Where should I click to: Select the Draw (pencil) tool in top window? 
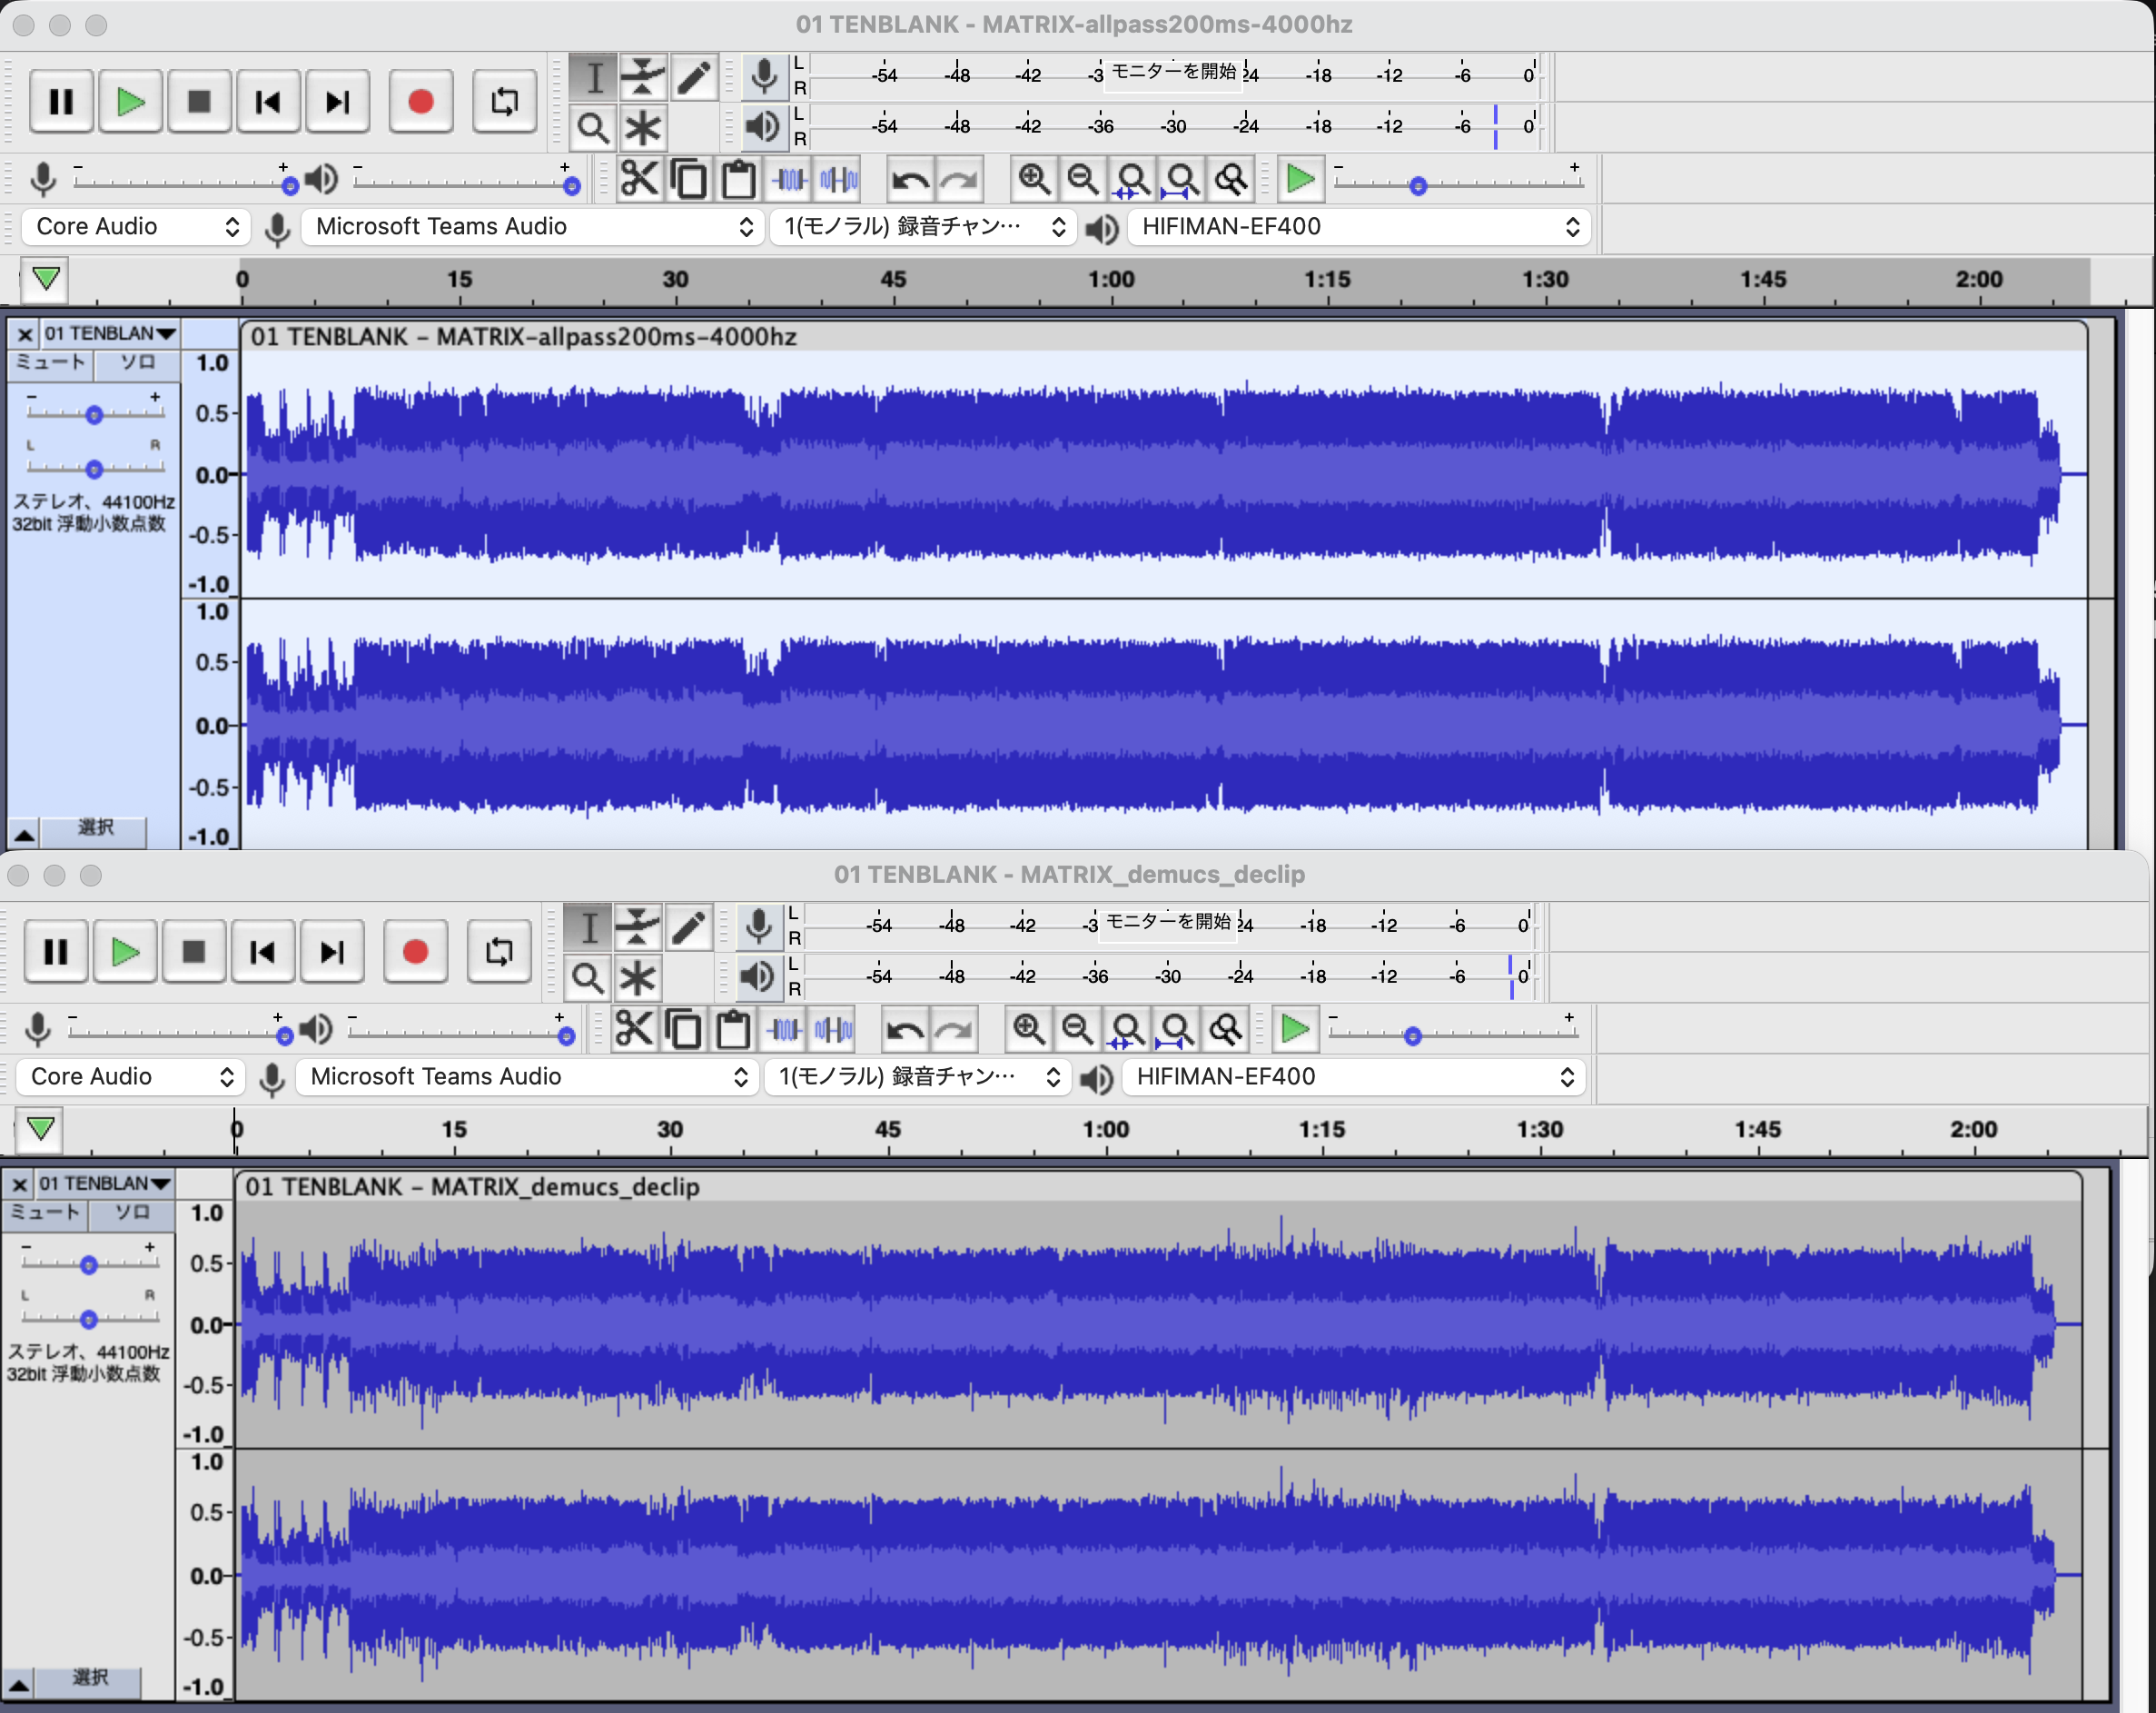pos(693,77)
